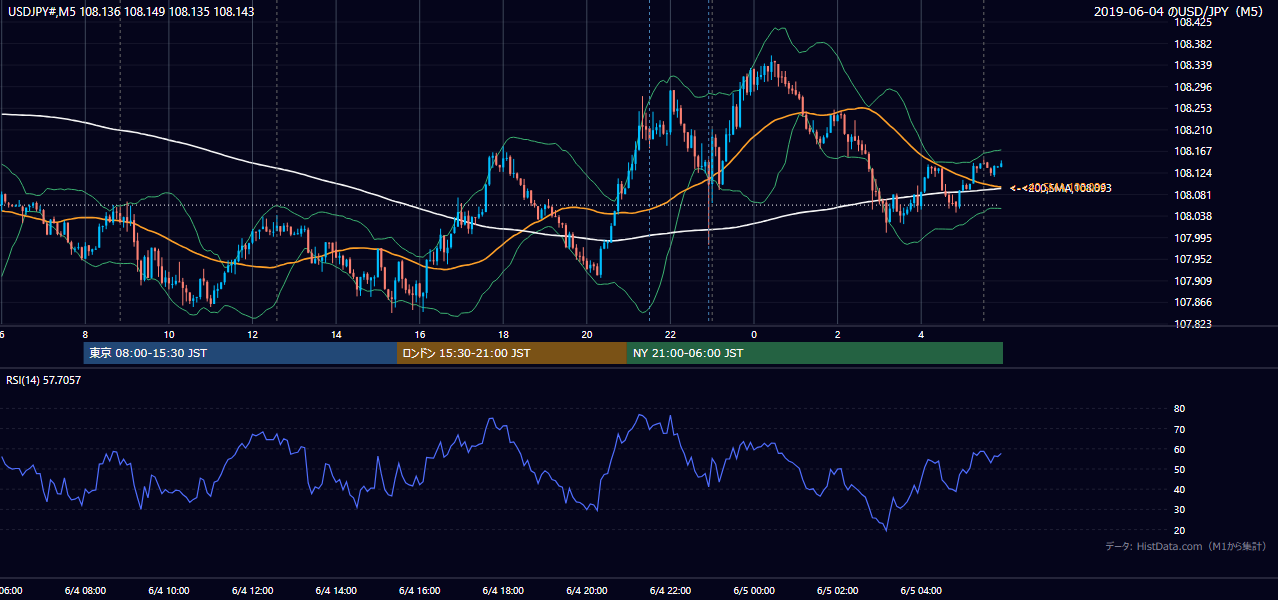Click RSI scale value 80

pos(1179,409)
